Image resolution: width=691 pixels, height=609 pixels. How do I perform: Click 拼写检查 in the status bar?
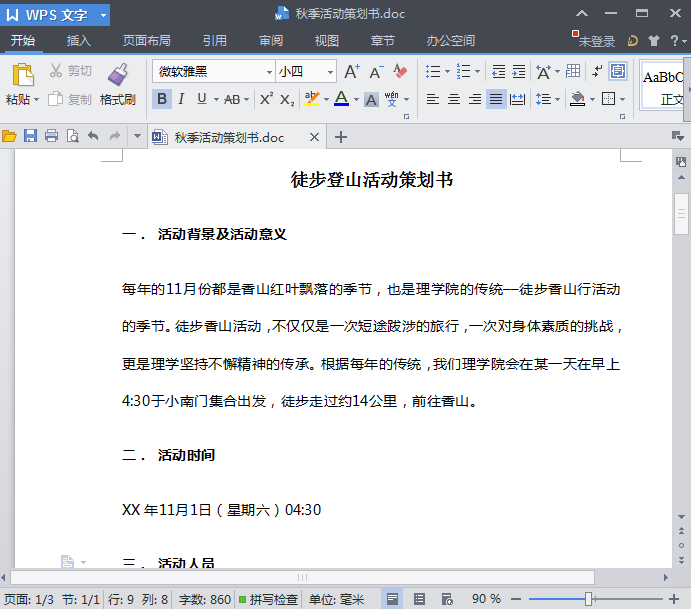[x=269, y=599]
